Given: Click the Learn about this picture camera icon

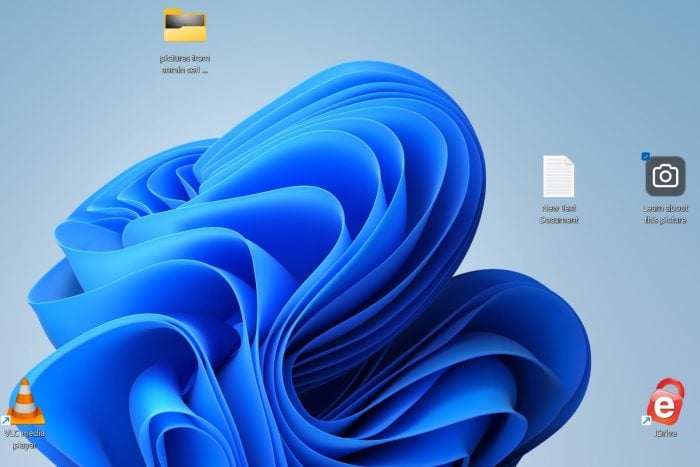Looking at the screenshot, I should pyautogui.click(x=665, y=176).
